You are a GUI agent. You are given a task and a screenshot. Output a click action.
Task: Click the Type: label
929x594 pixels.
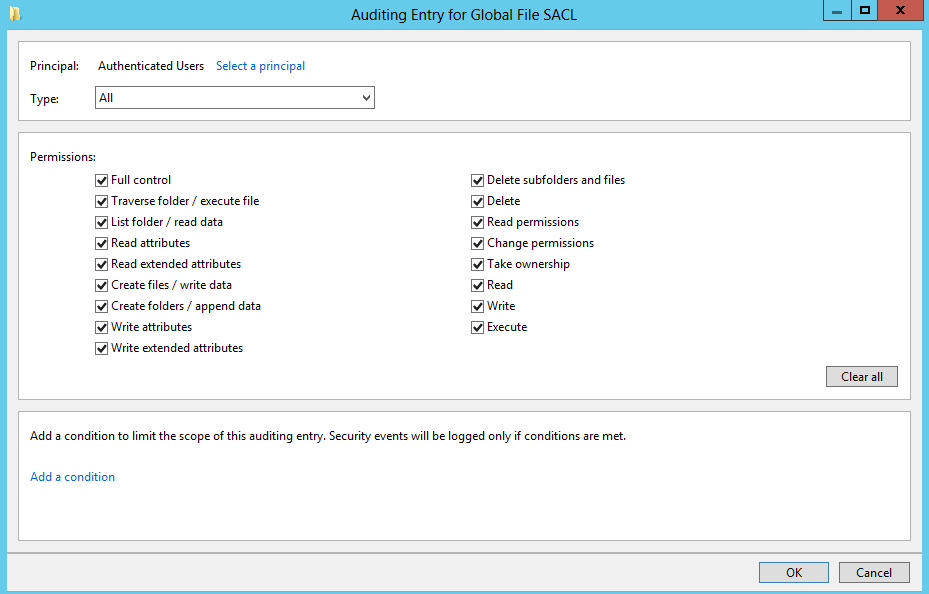(x=44, y=99)
